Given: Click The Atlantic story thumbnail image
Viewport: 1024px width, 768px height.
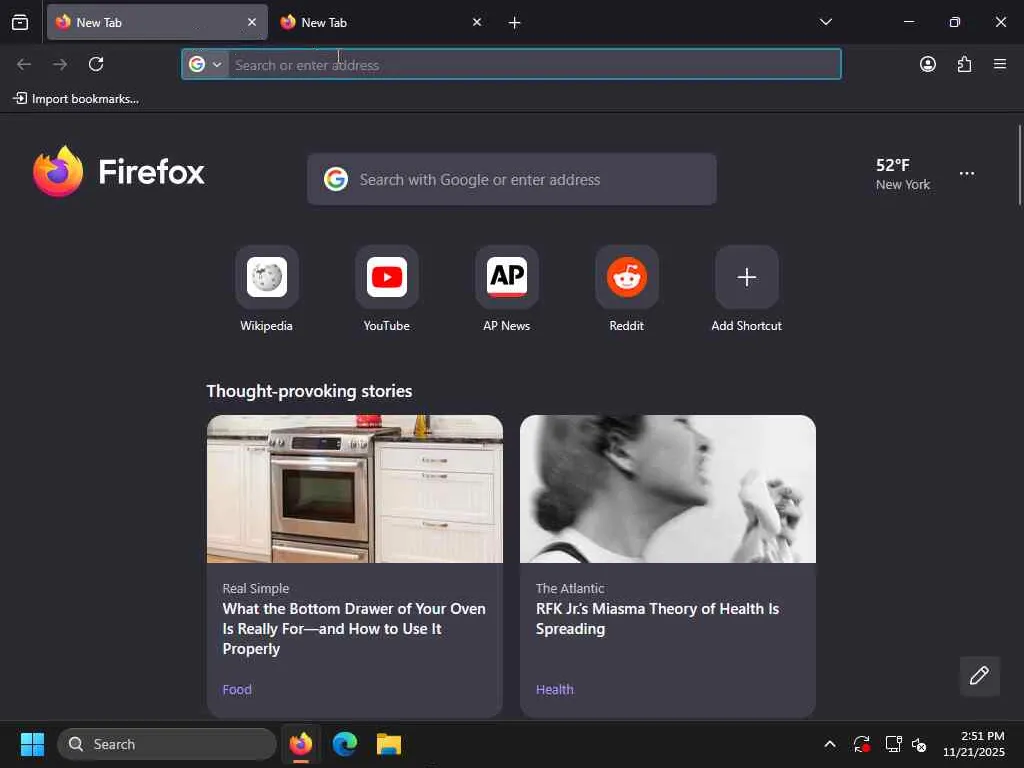Looking at the screenshot, I should click(x=668, y=489).
